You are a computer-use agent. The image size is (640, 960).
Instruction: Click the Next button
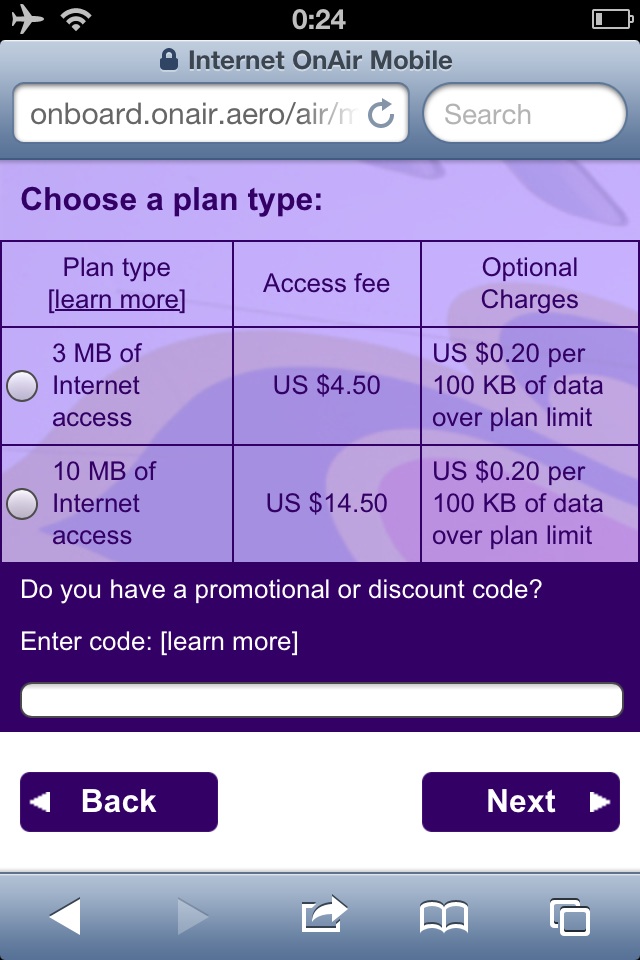point(521,801)
